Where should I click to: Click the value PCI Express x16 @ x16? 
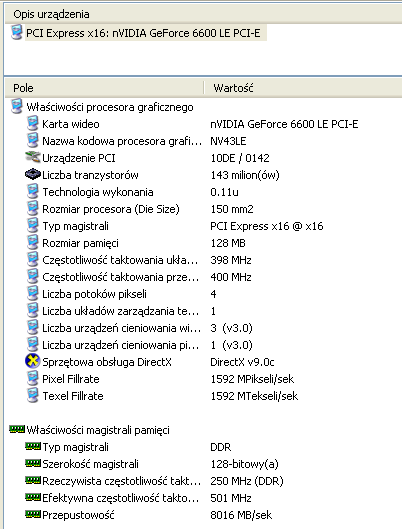tap(267, 226)
